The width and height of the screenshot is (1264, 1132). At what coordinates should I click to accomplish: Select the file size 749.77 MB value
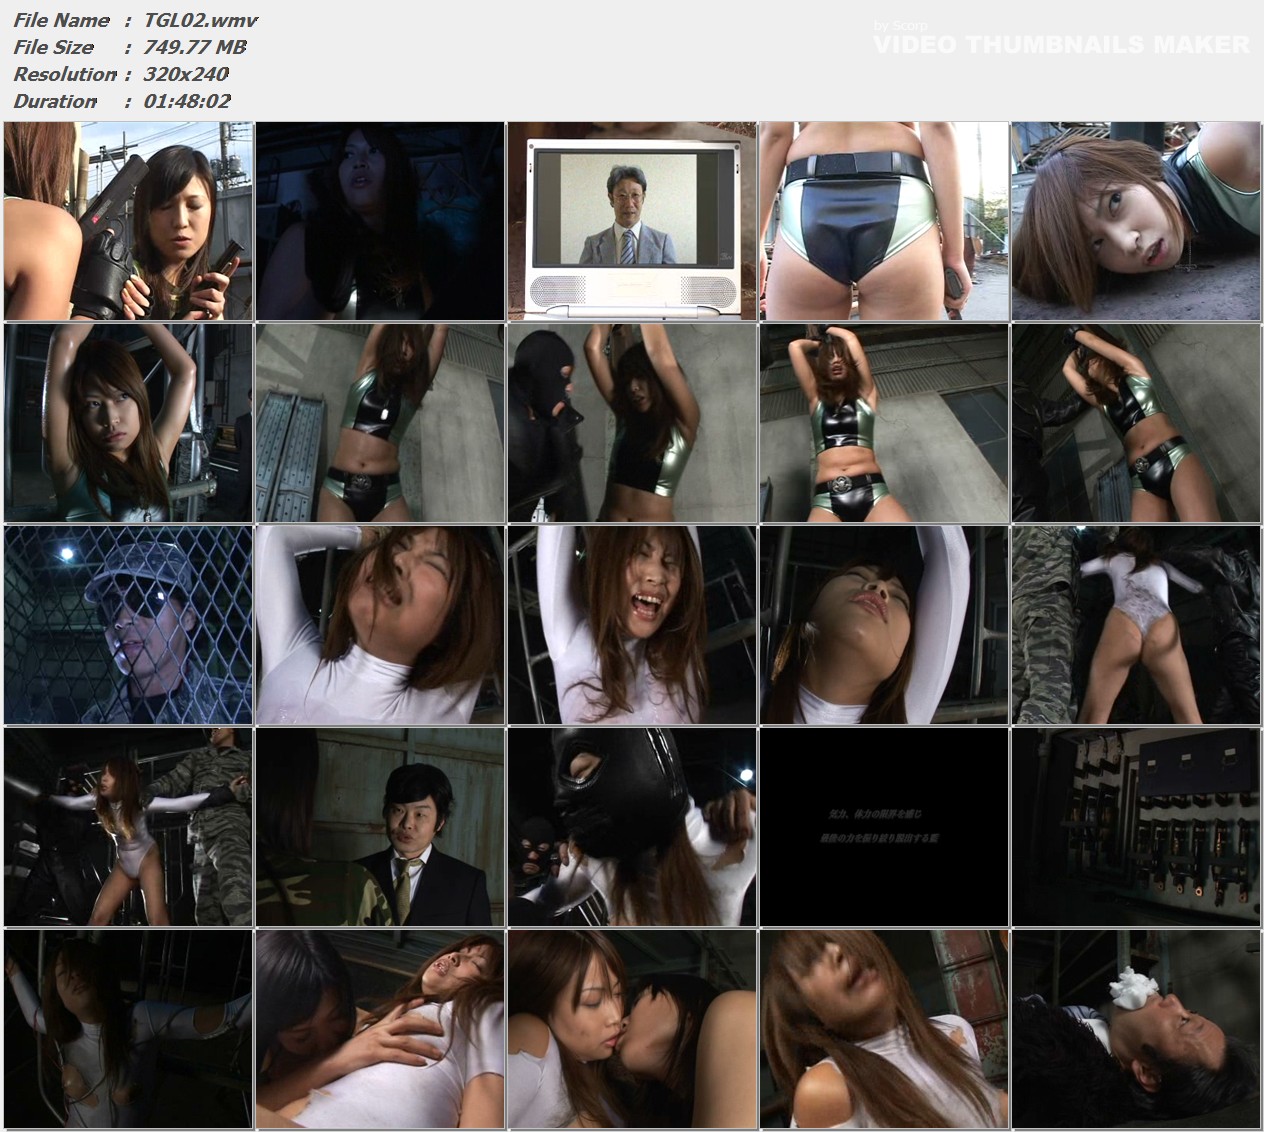point(195,47)
